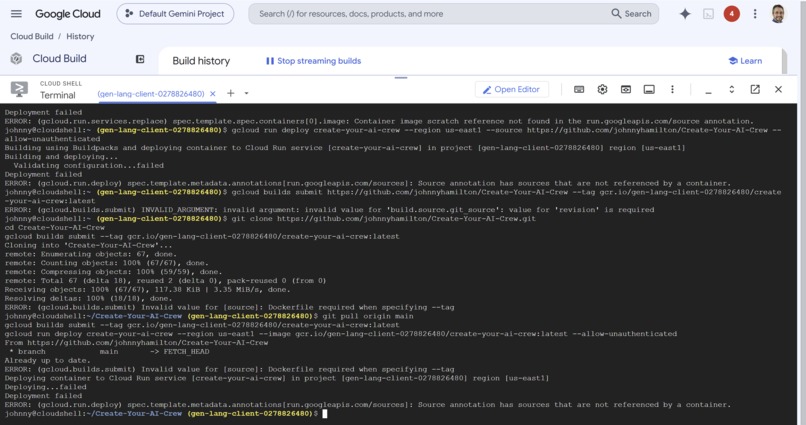
Task: Click the terminal resize drag handle
Action: click(401, 78)
